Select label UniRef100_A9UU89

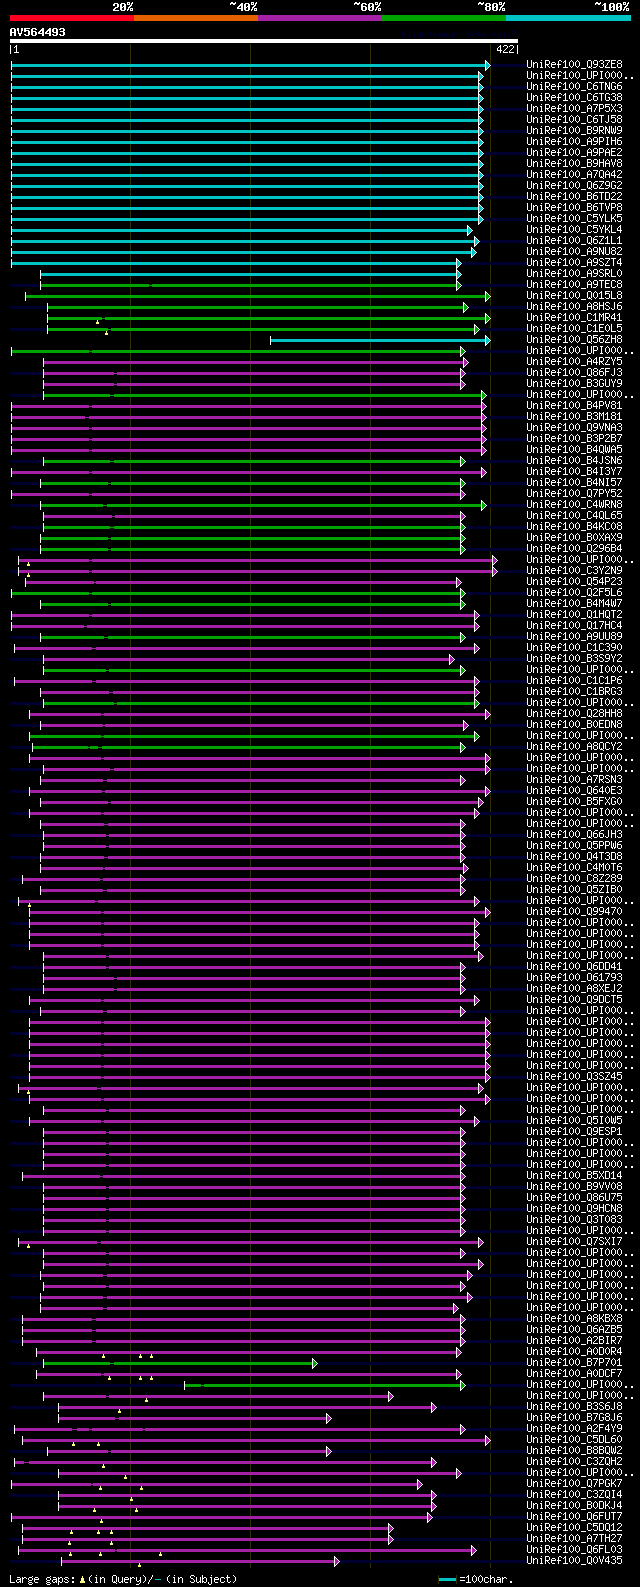pos(574,637)
